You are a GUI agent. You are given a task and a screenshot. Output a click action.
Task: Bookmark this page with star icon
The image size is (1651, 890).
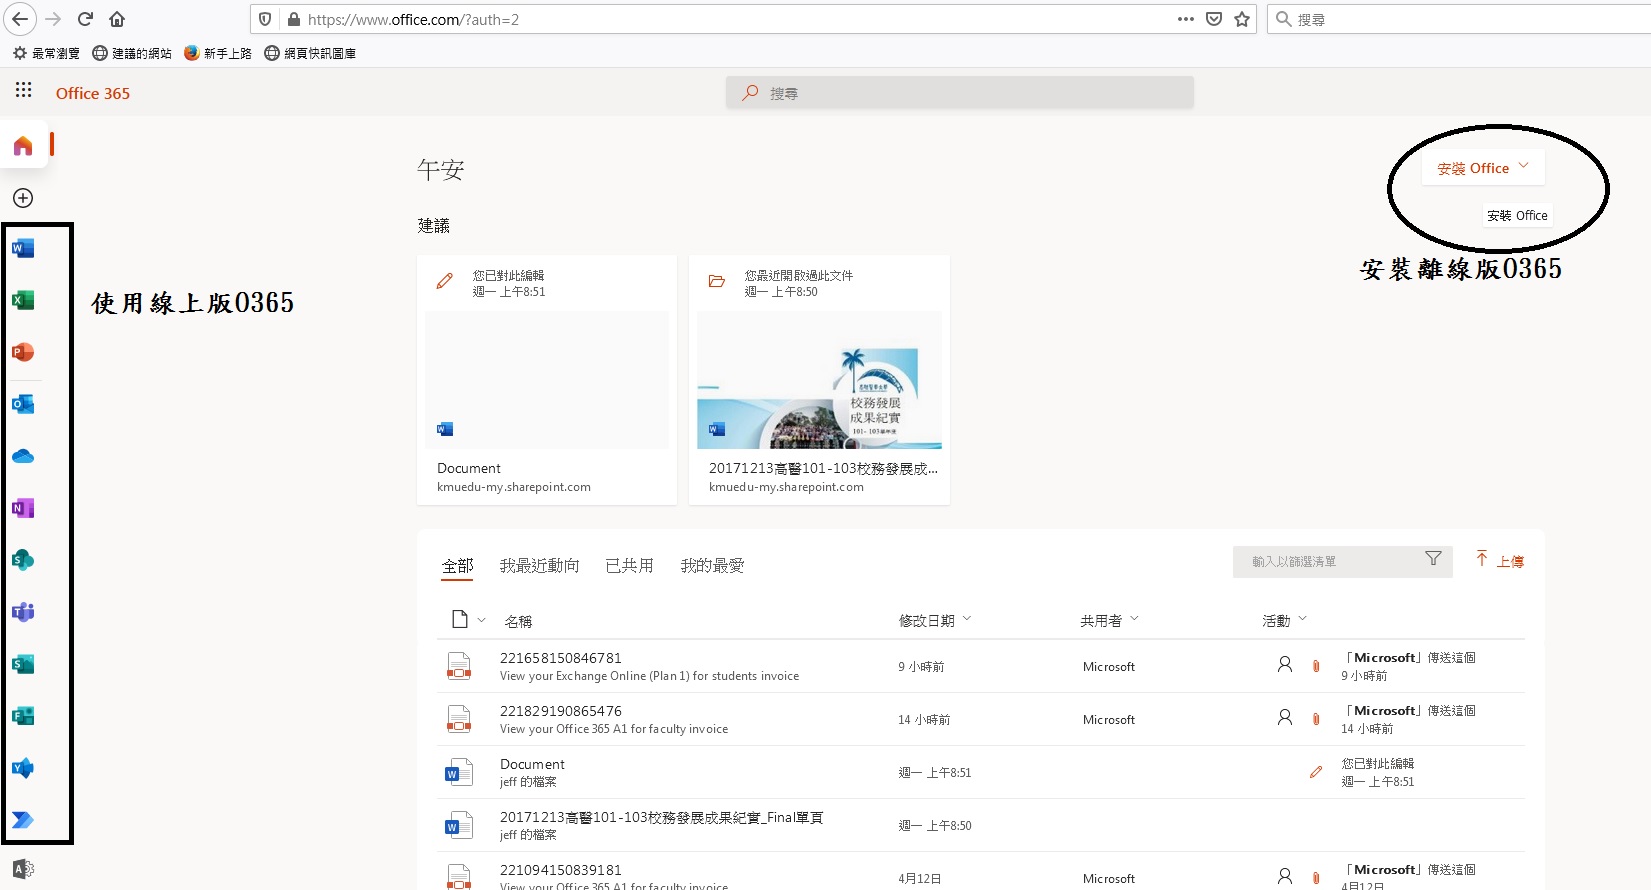[1242, 19]
